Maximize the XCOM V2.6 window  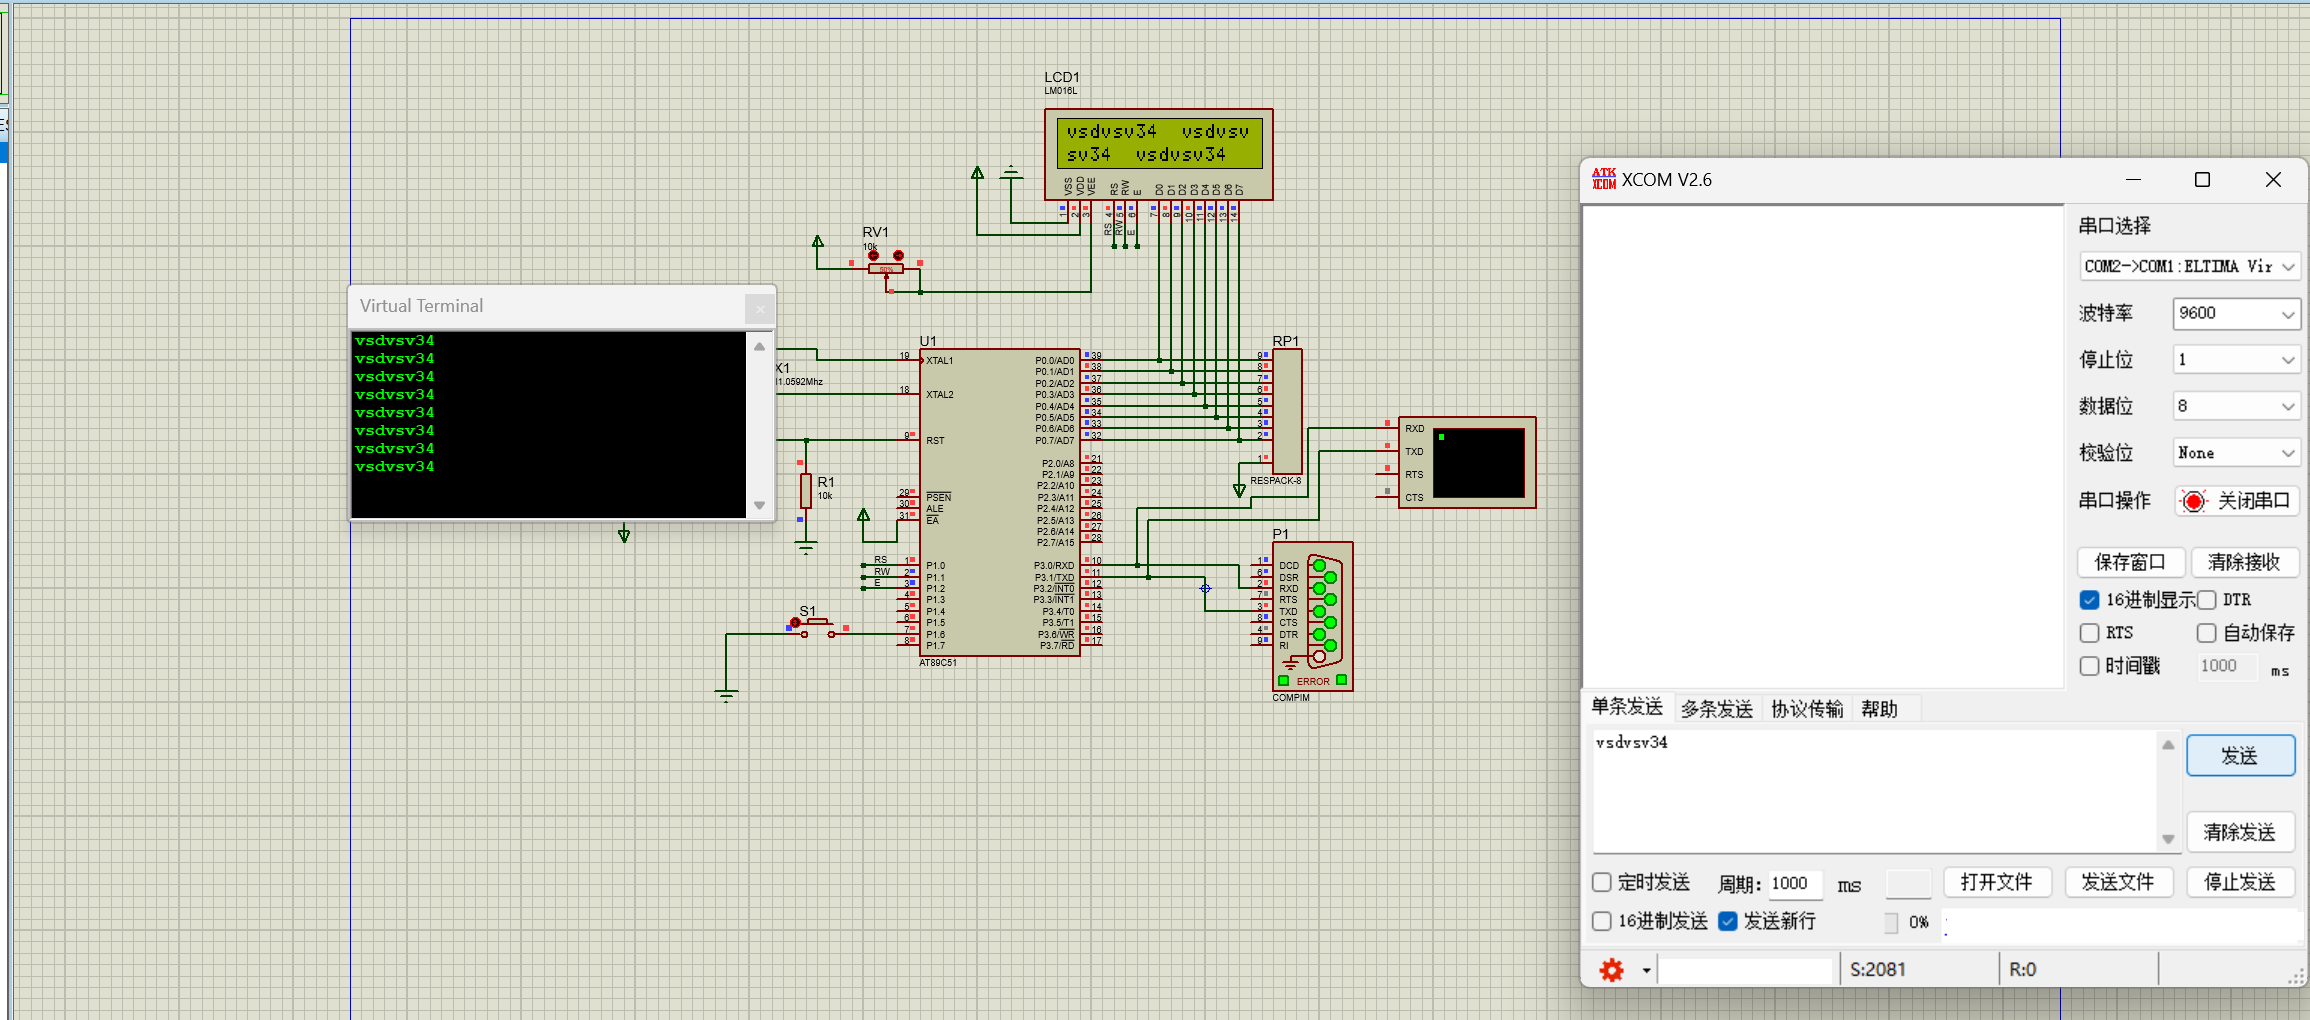pos(2202,180)
